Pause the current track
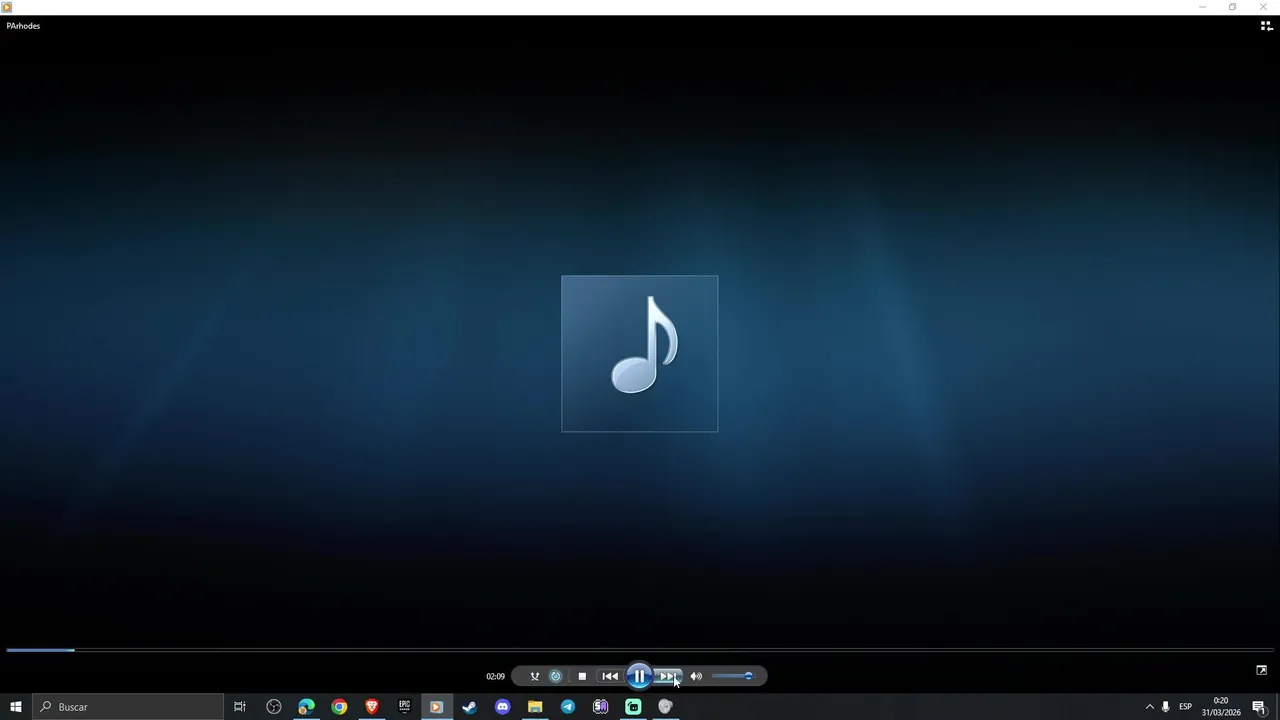This screenshot has height=720, width=1280. [639, 676]
